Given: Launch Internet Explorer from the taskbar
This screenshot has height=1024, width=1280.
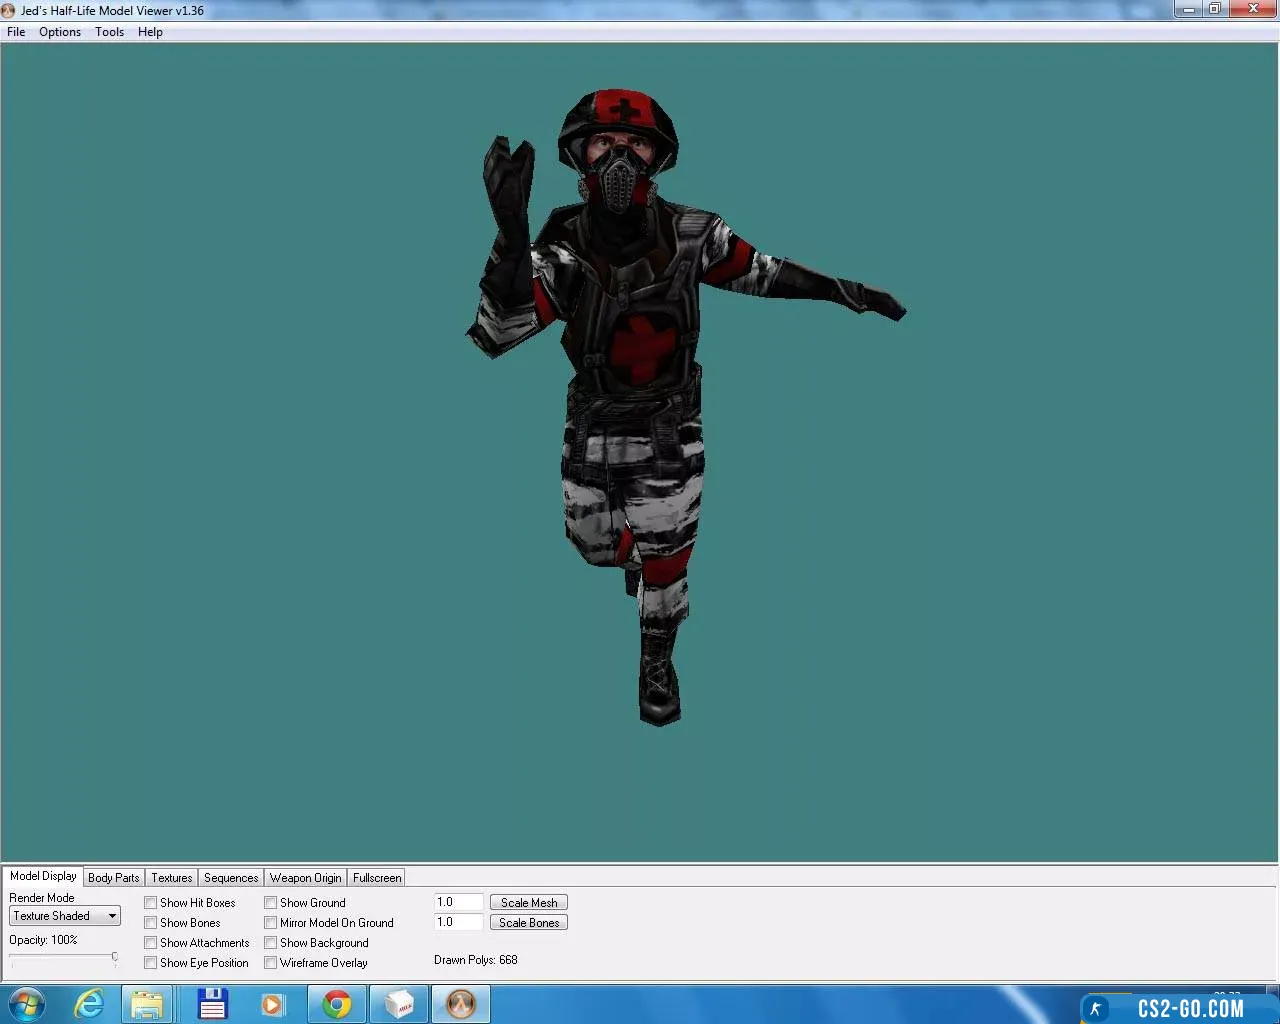Looking at the screenshot, I should click(x=89, y=1004).
